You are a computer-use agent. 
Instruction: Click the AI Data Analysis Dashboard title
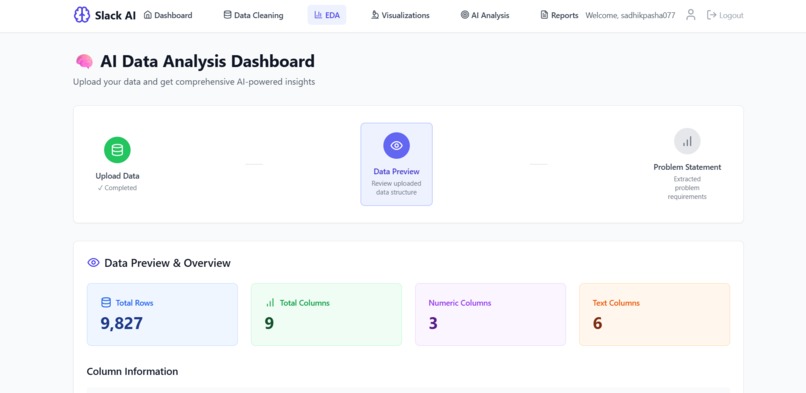pyautogui.click(x=207, y=61)
